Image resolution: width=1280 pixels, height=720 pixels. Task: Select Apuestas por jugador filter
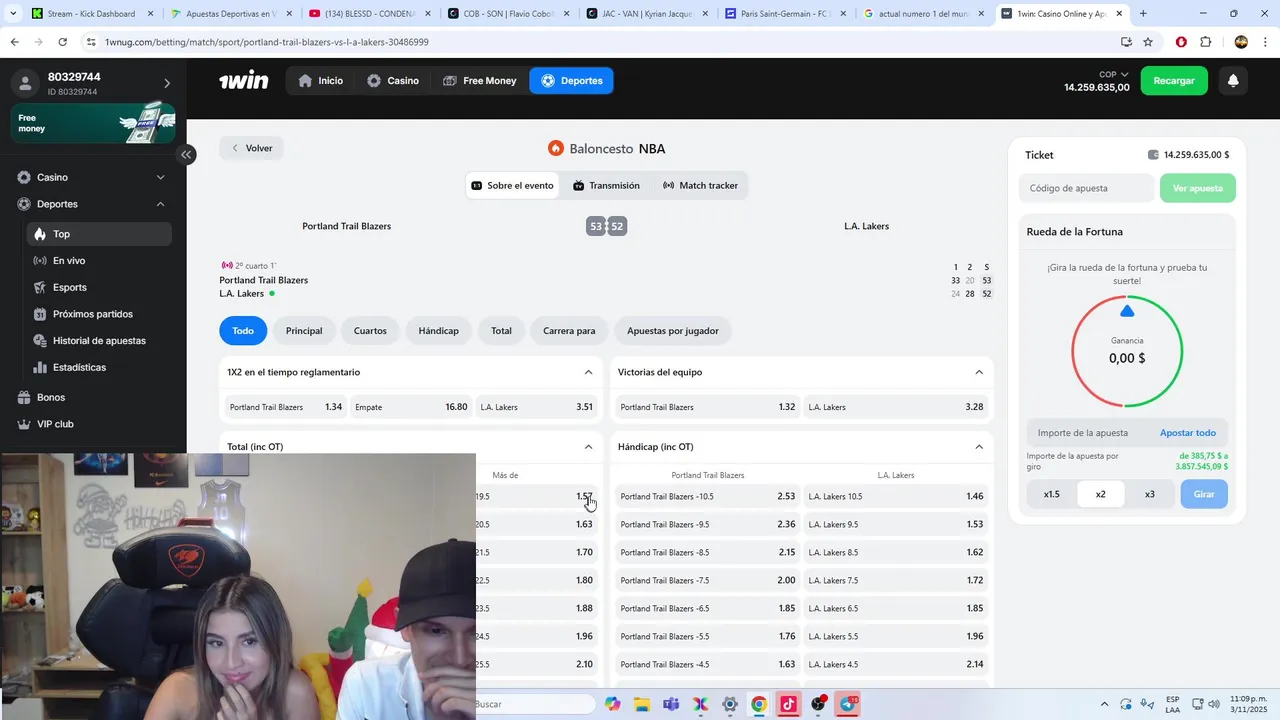point(673,330)
